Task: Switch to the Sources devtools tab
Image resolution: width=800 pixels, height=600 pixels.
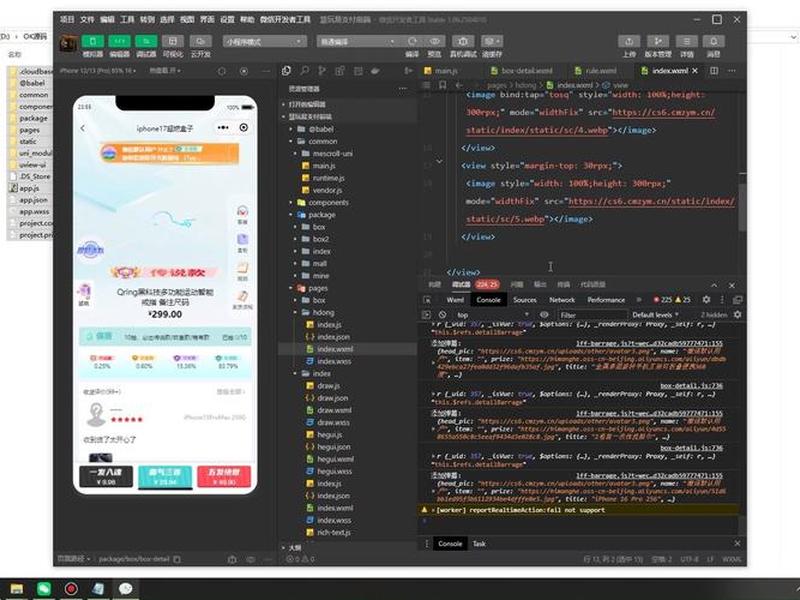Action: (x=524, y=300)
